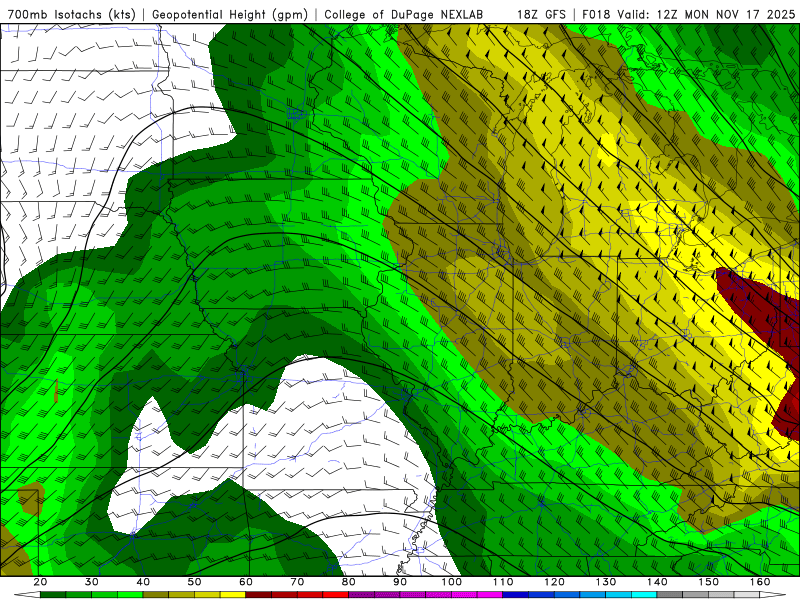Click the legend value 120

click(x=555, y=582)
